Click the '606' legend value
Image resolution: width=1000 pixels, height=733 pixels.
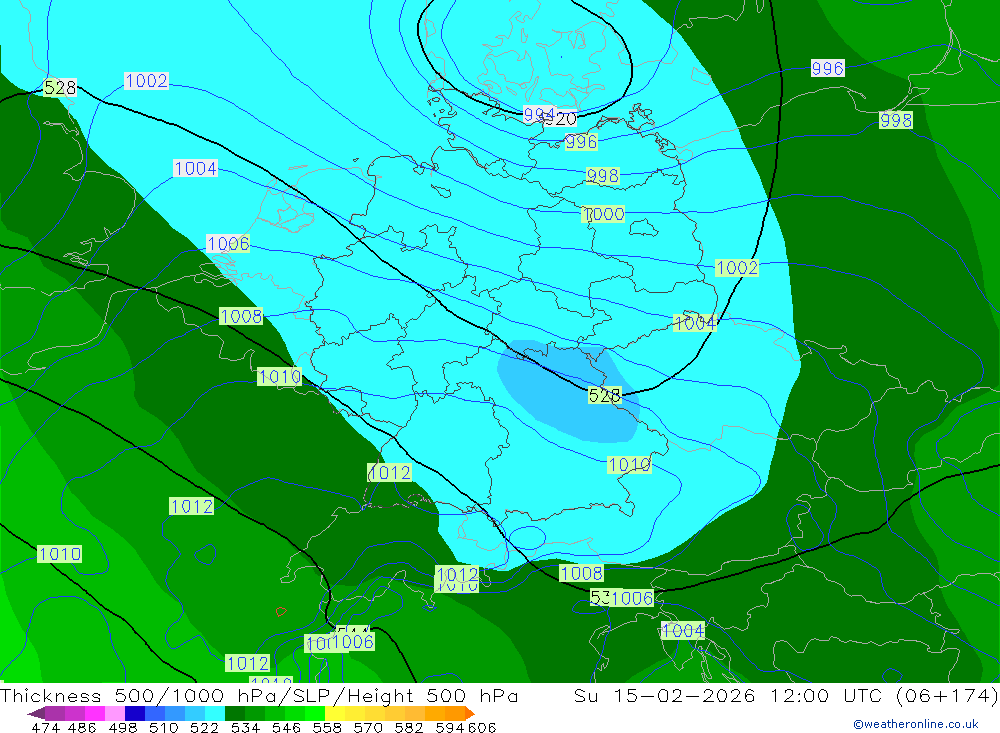(482, 727)
